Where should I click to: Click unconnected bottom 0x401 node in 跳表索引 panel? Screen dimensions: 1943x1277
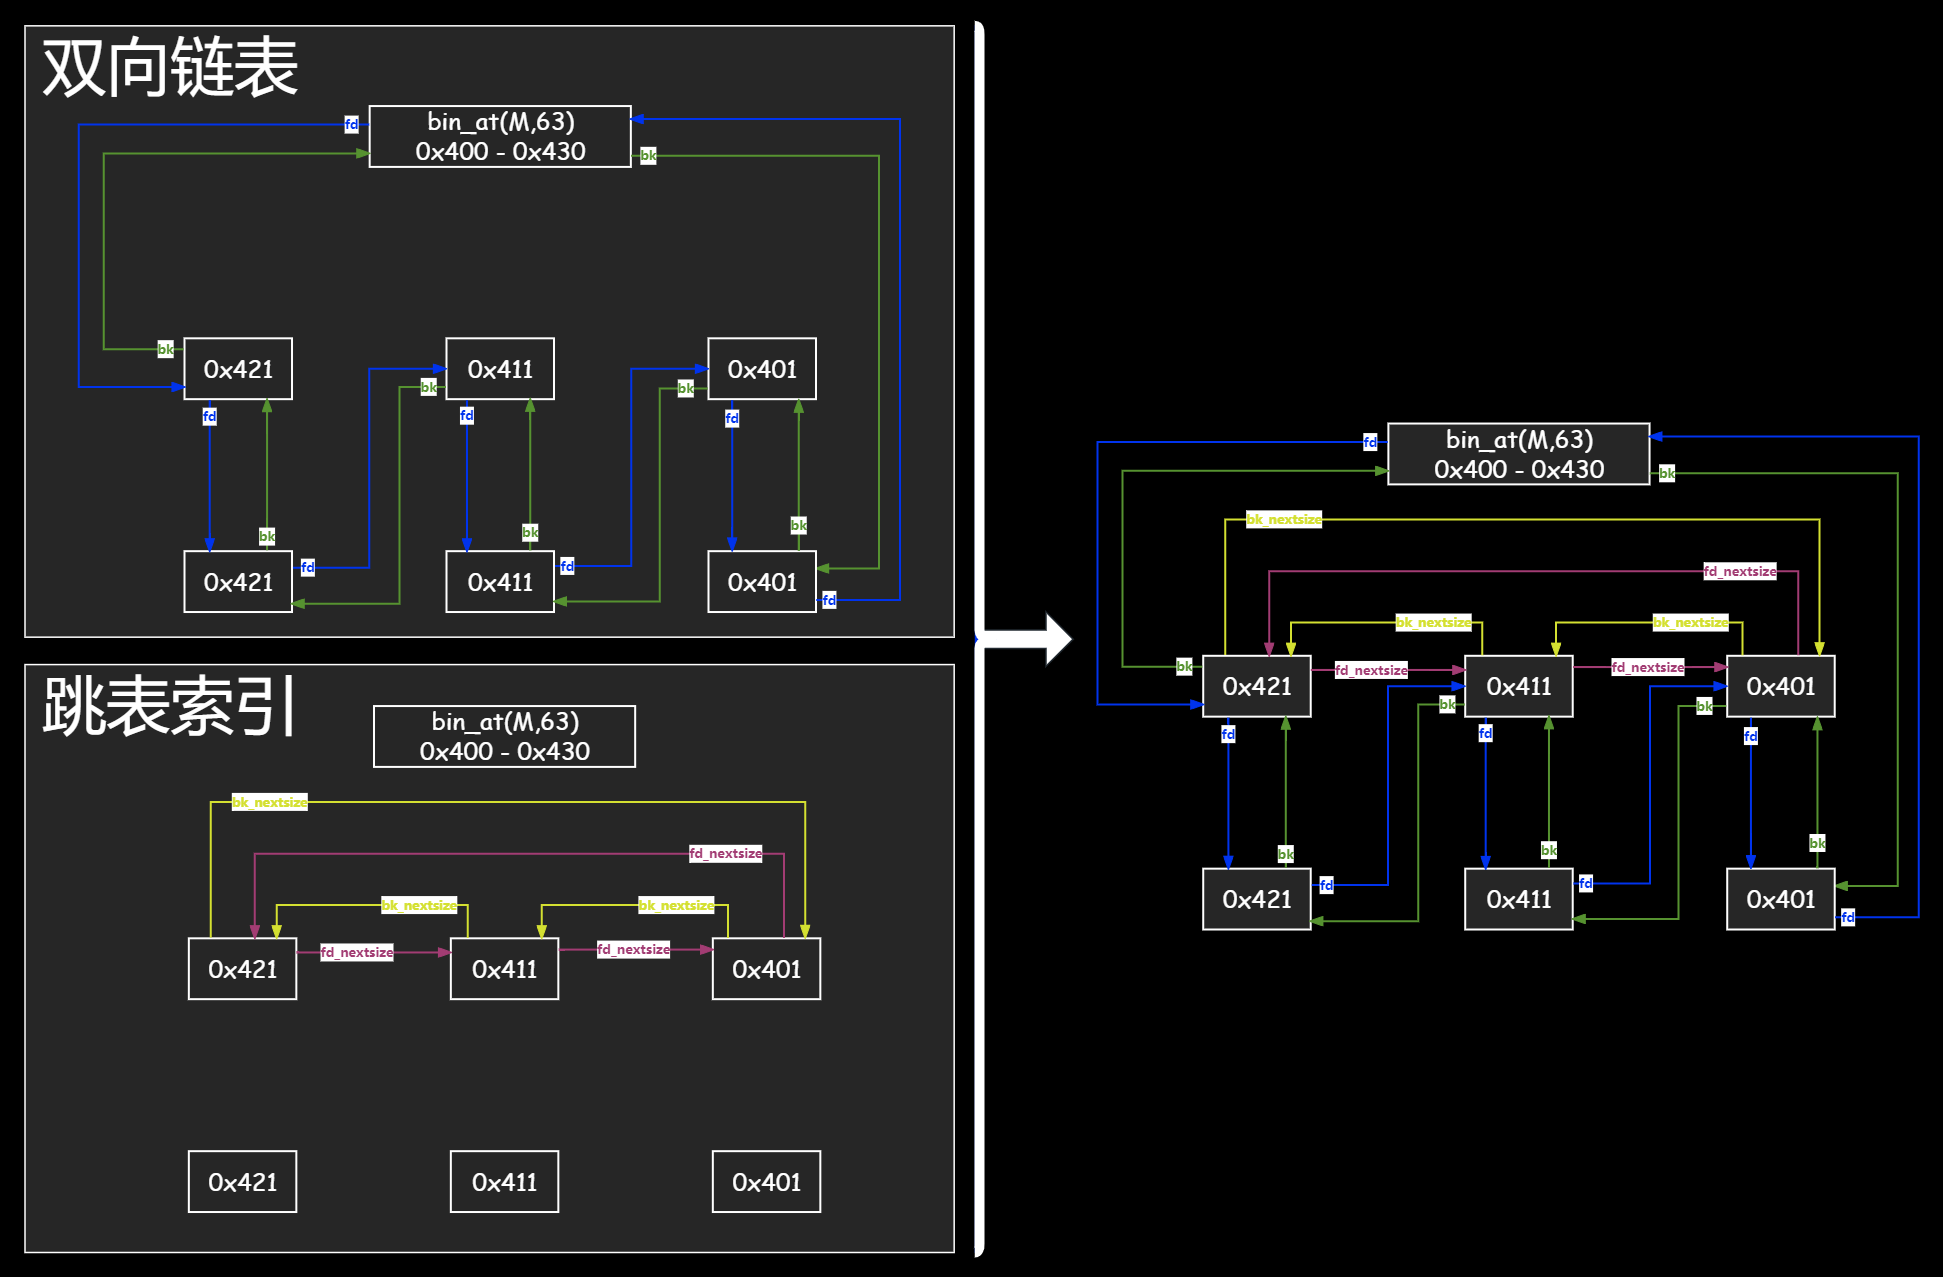(766, 1182)
